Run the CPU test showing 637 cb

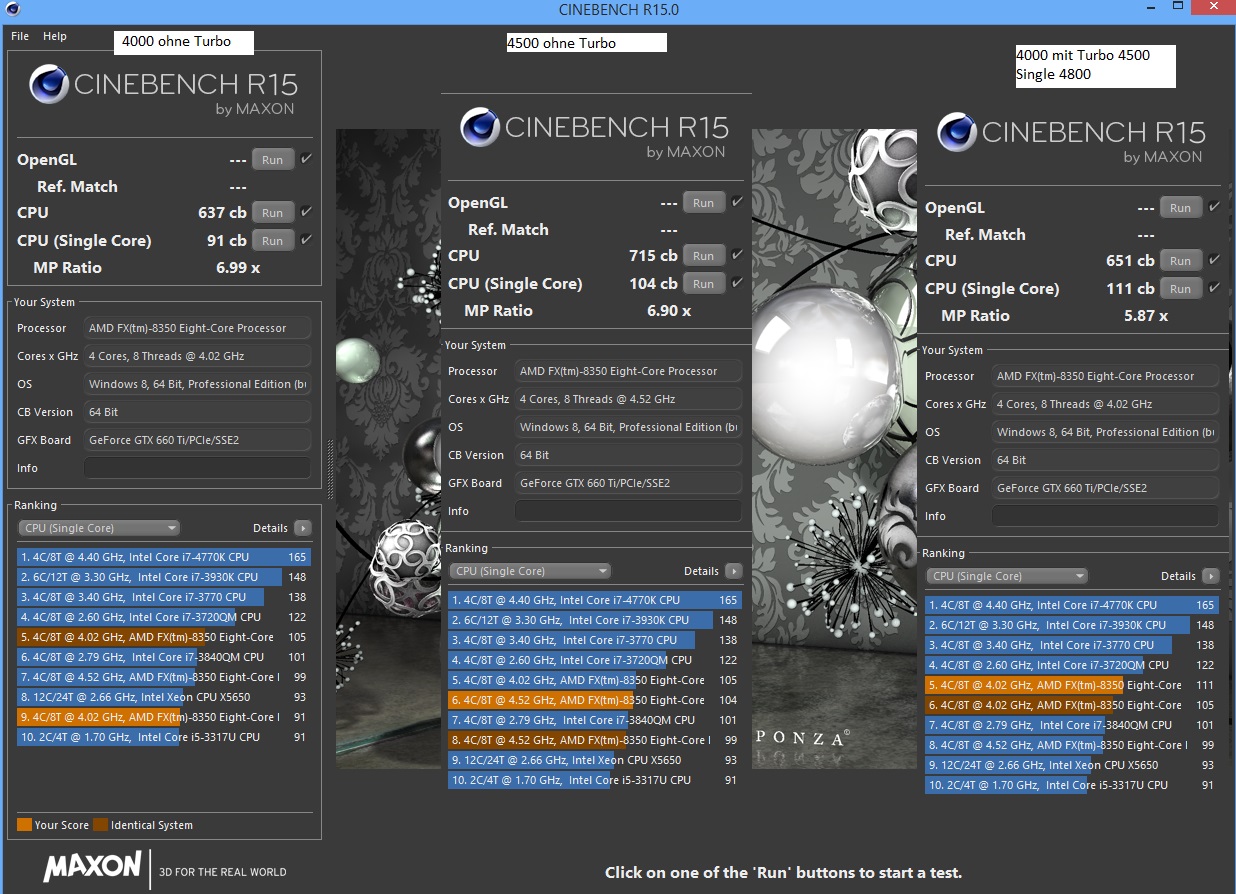(x=273, y=213)
